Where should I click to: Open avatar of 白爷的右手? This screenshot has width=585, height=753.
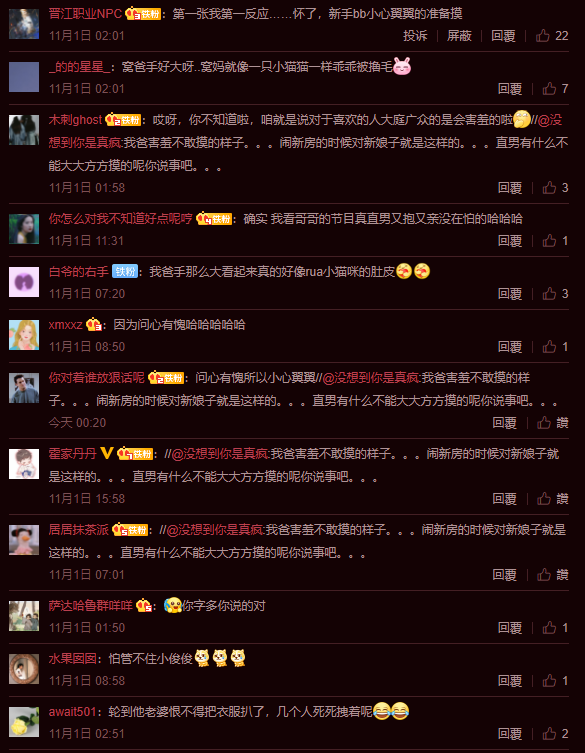tap(24, 282)
